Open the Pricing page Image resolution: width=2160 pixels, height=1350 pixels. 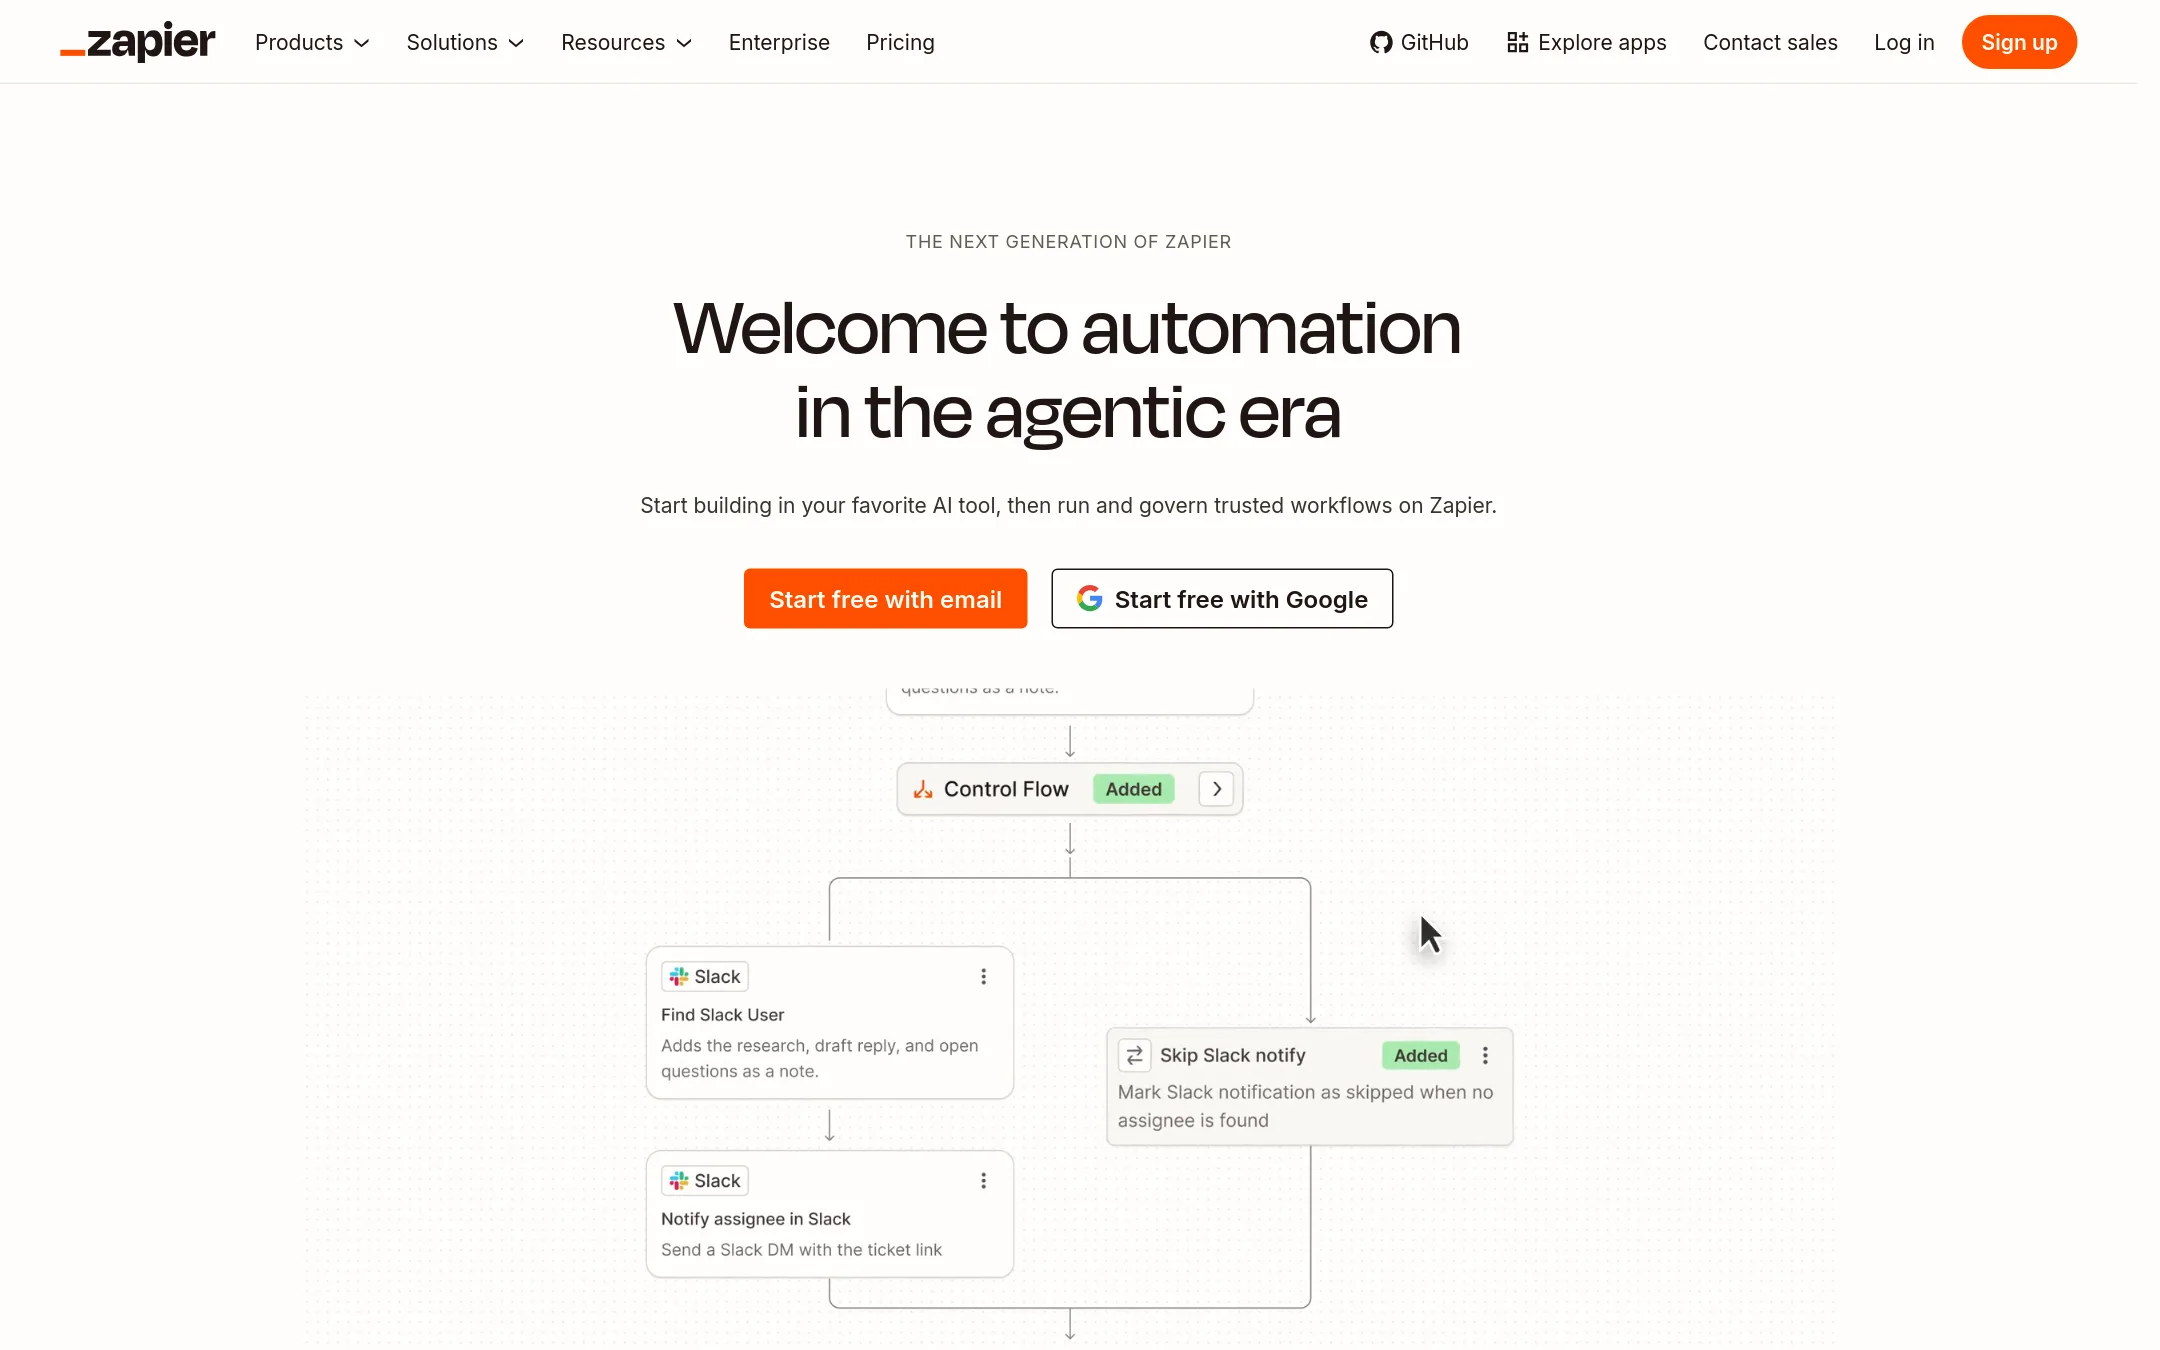click(900, 42)
